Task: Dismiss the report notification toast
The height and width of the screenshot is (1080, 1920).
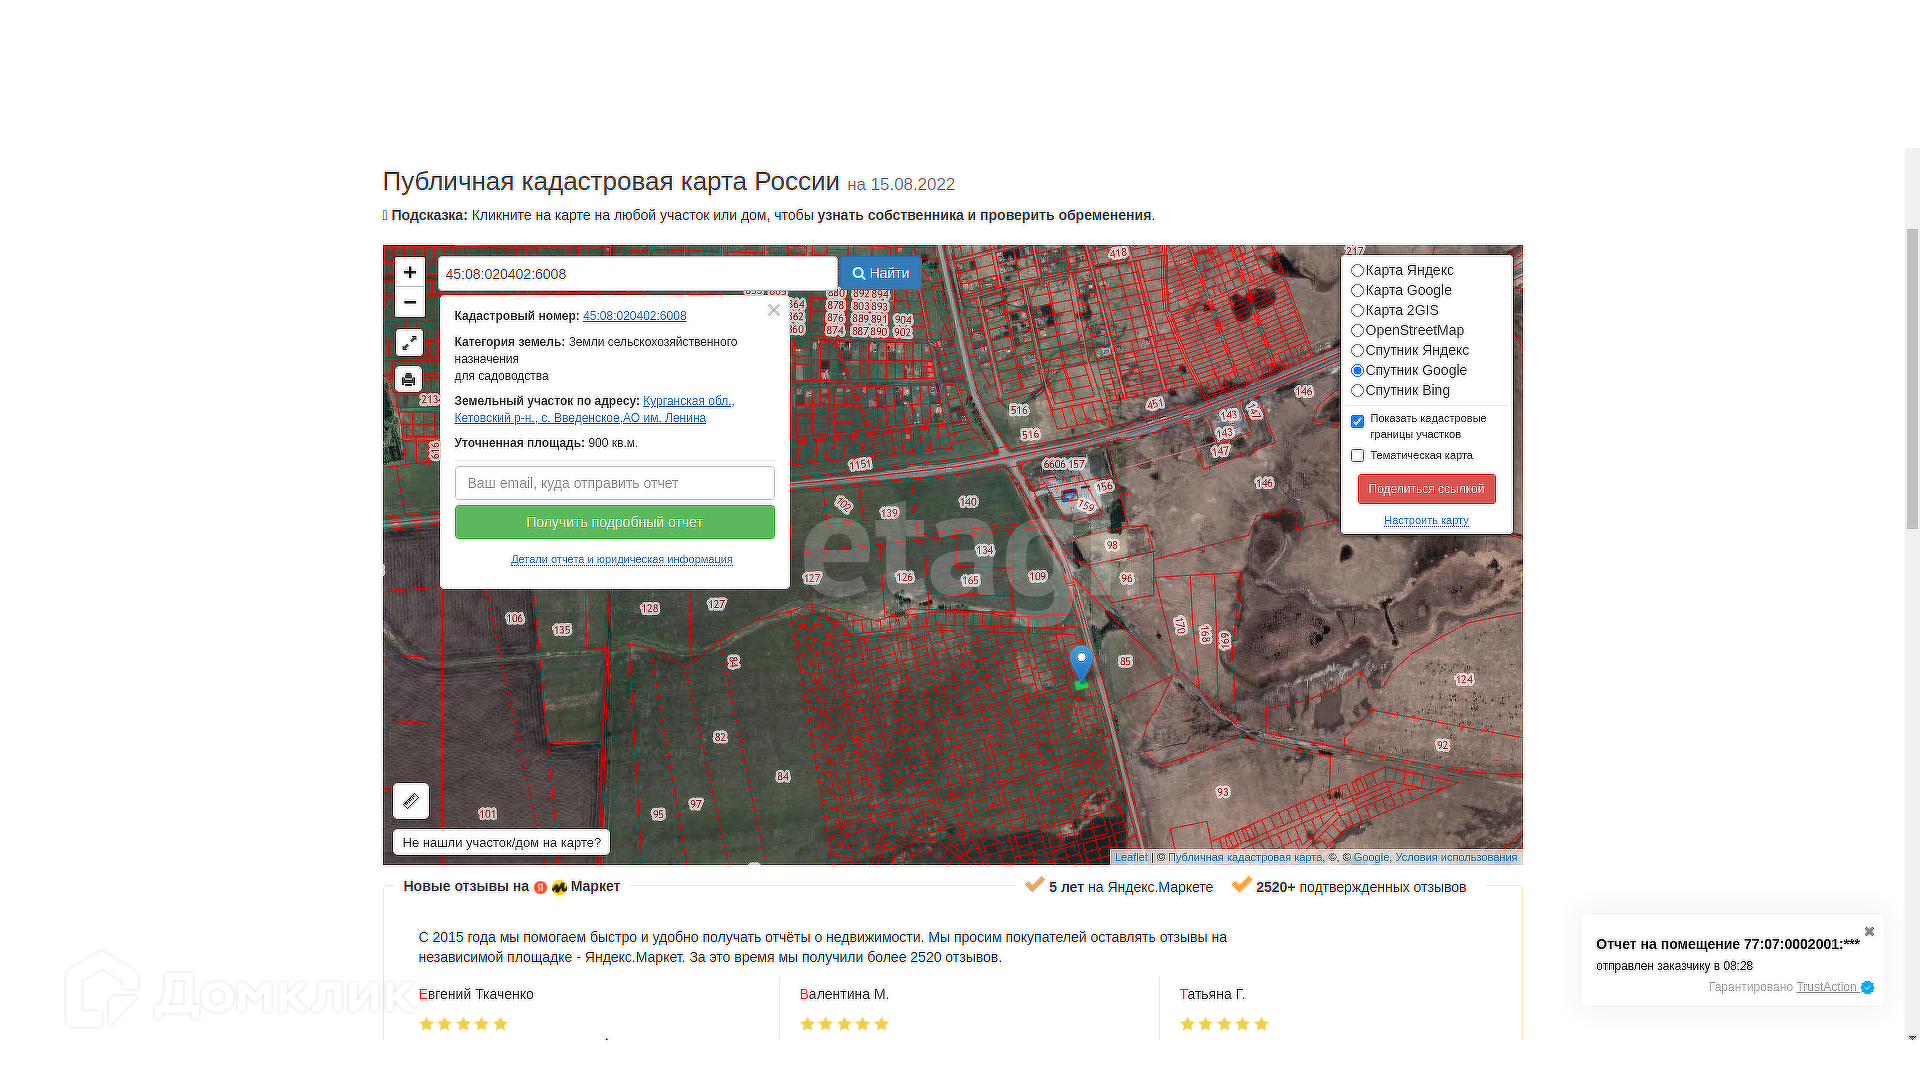Action: point(1868,932)
